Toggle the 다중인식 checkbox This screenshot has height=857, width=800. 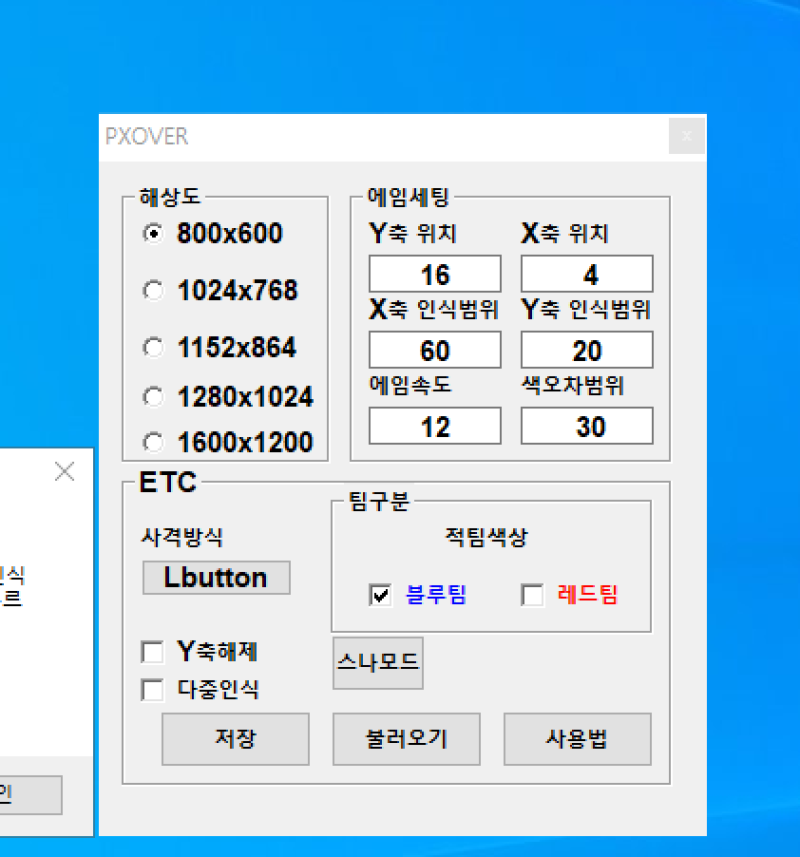pos(153,690)
